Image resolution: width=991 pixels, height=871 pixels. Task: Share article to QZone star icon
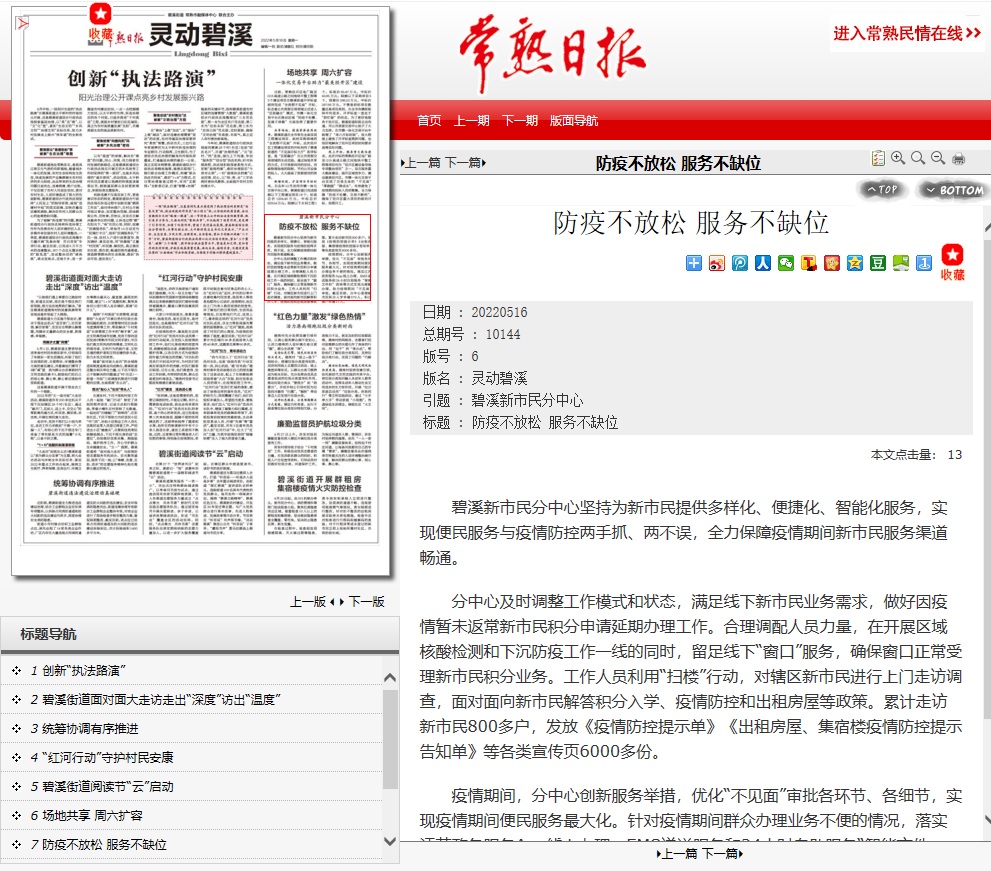(x=854, y=263)
